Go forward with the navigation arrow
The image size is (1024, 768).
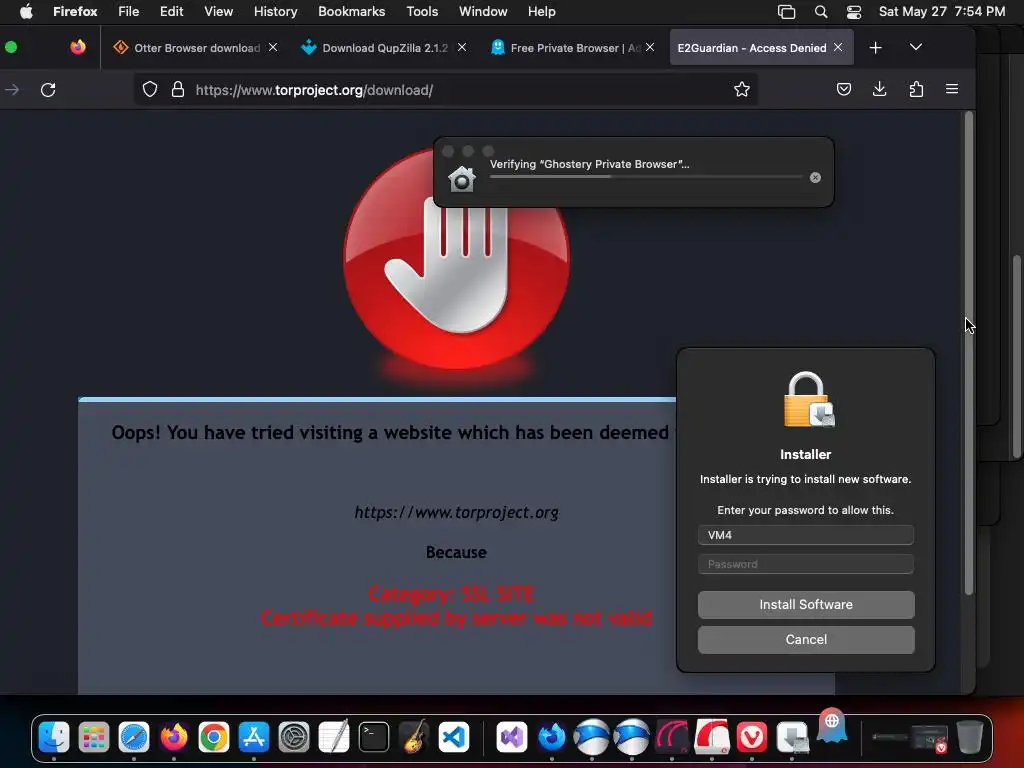12,89
